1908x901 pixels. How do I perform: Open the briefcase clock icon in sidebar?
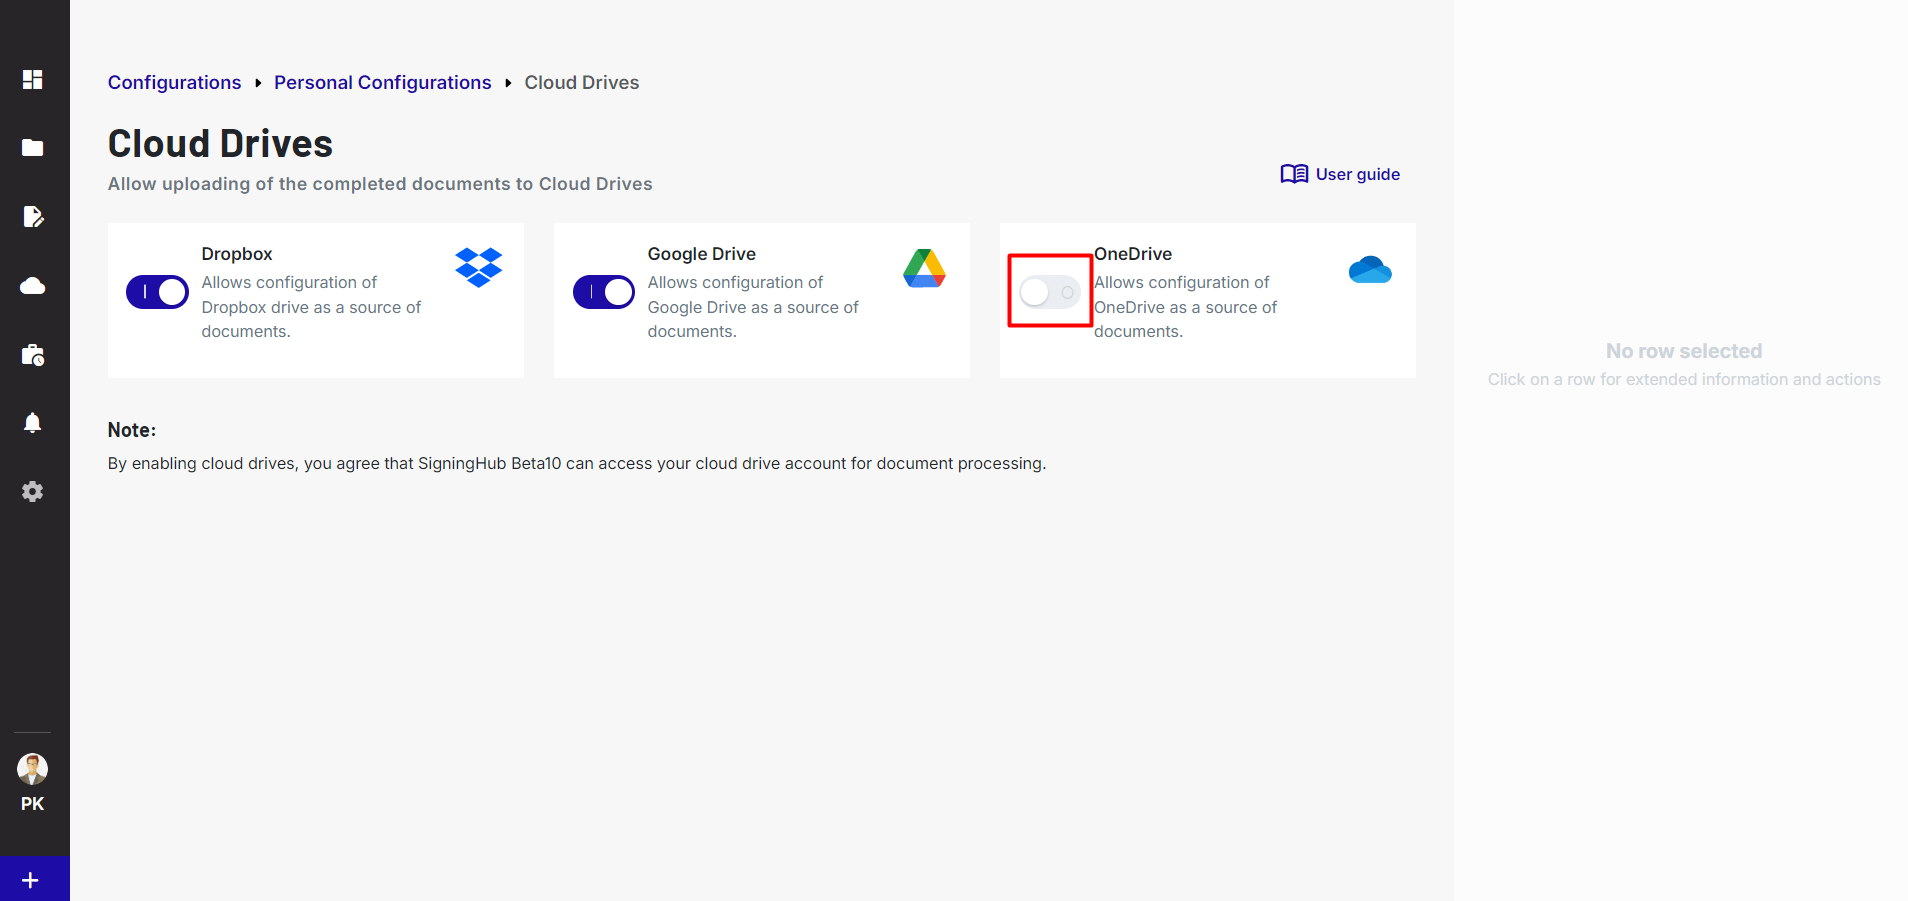tap(33, 355)
